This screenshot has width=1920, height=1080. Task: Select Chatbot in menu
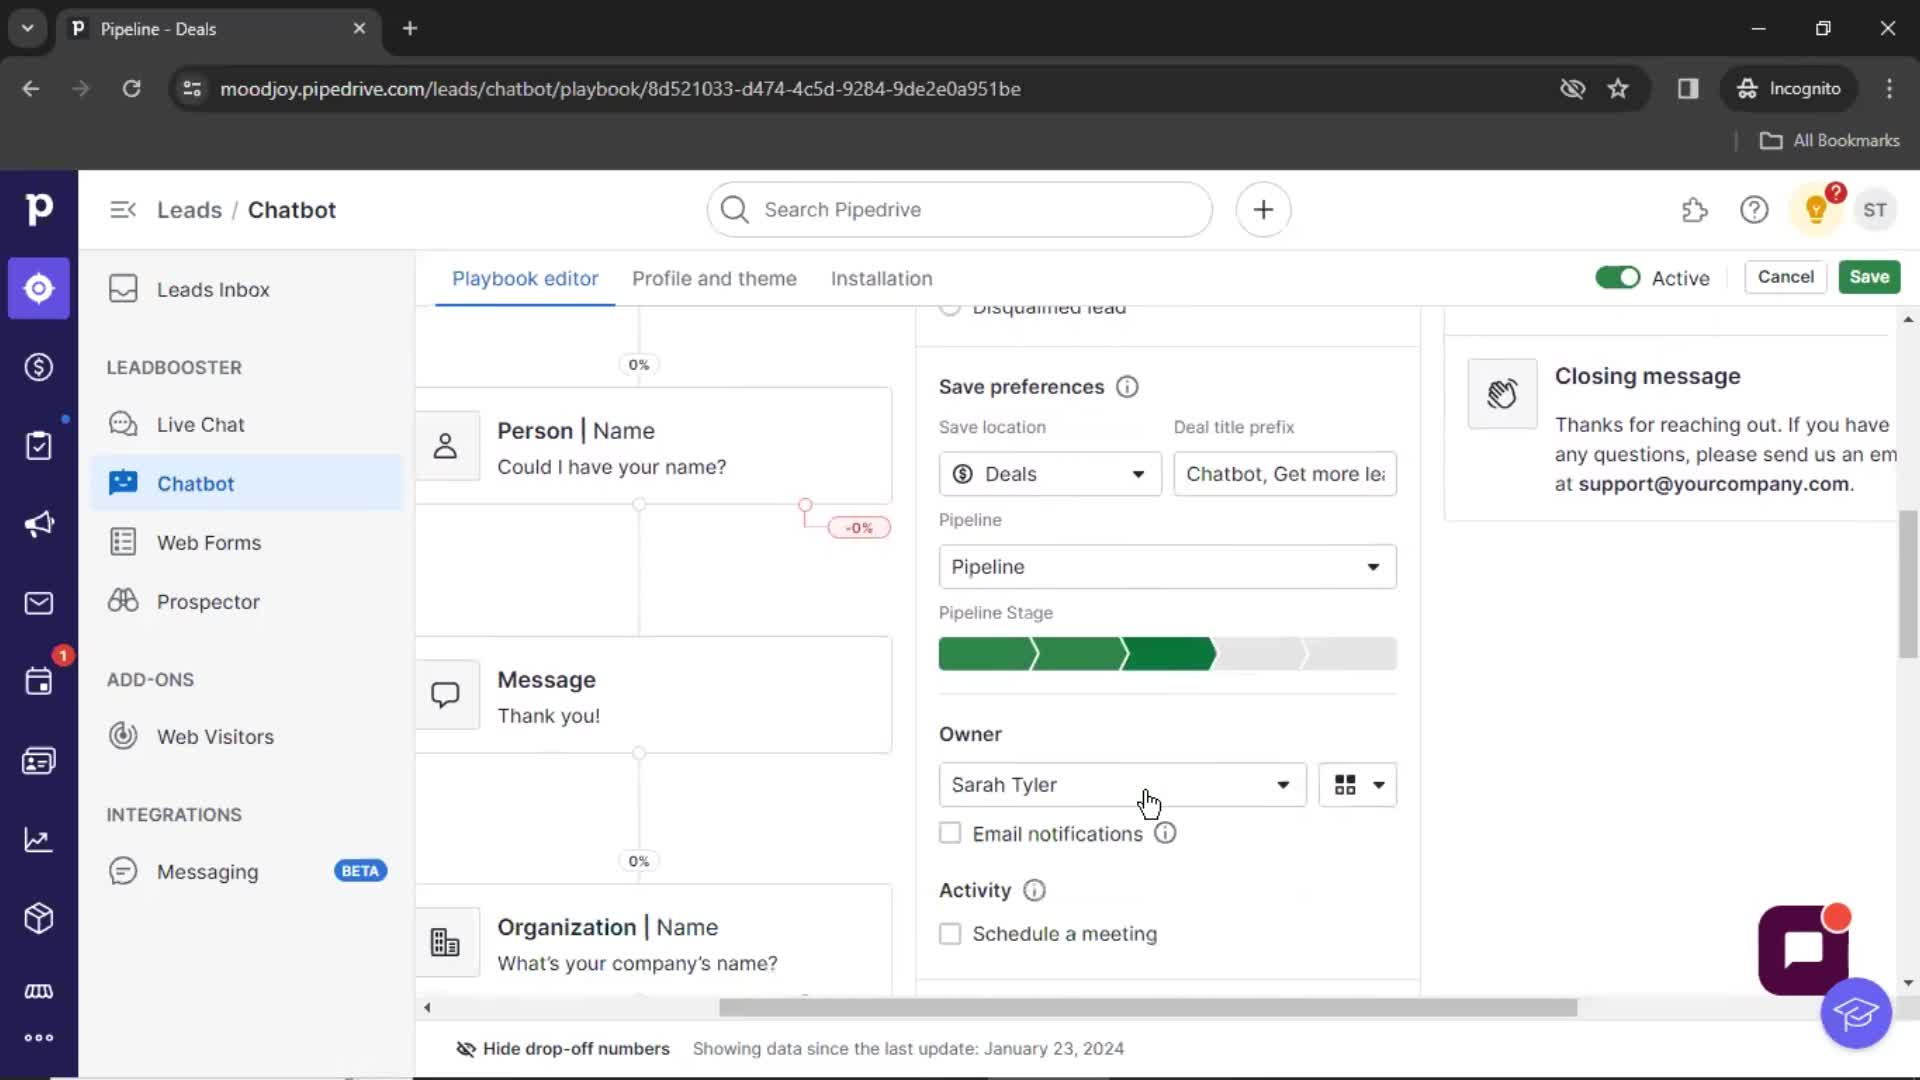[246, 483]
